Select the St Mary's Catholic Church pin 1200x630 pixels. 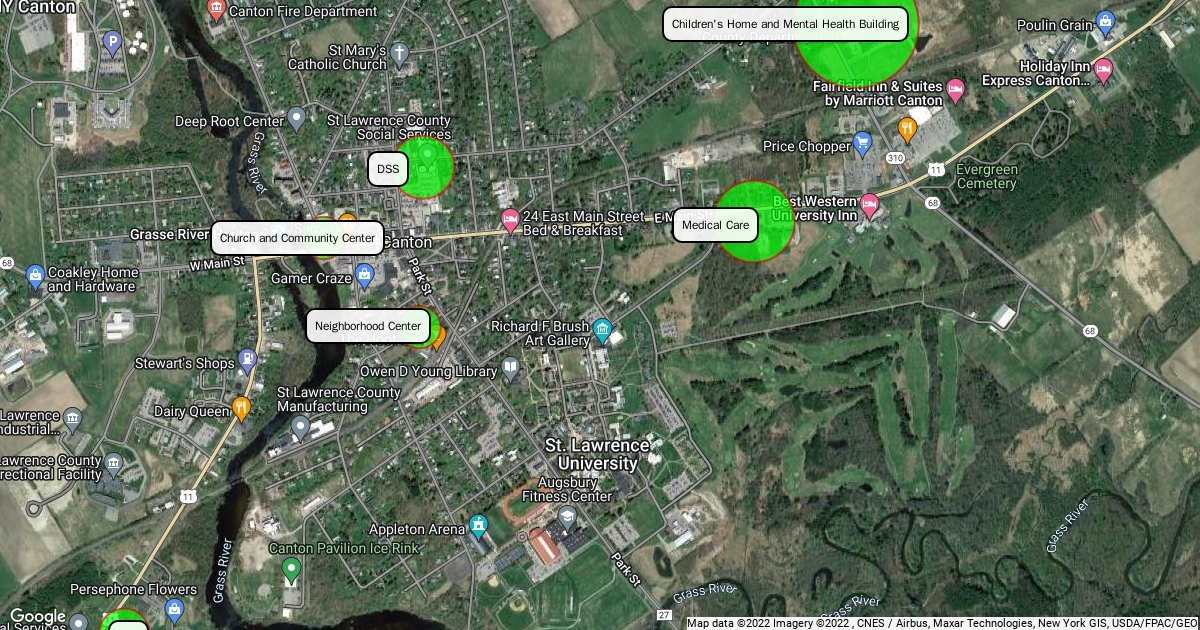click(400, 53)
